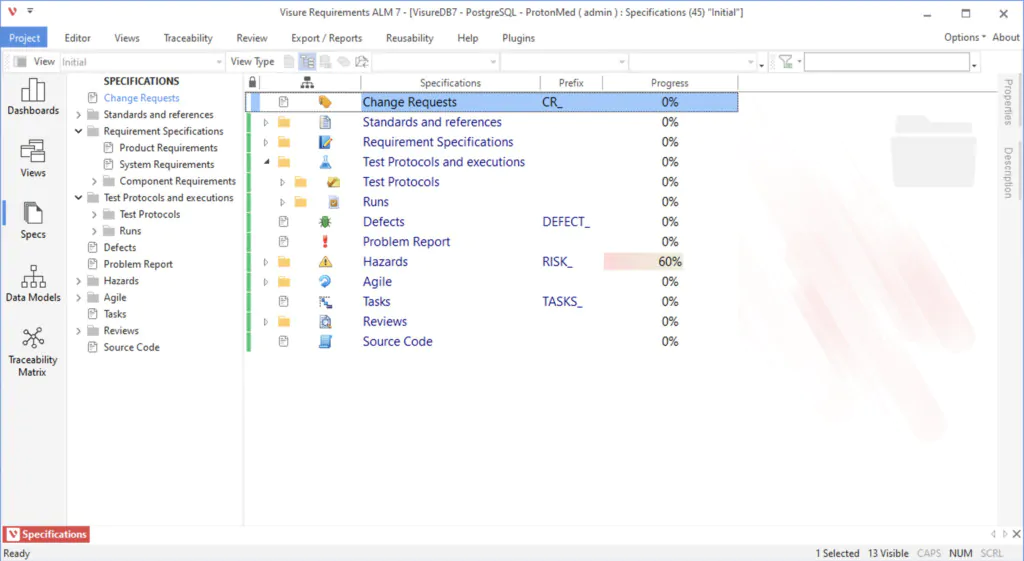Click the Hazards 60% progress bar
1024x561 pixels.
coord(644,262)
